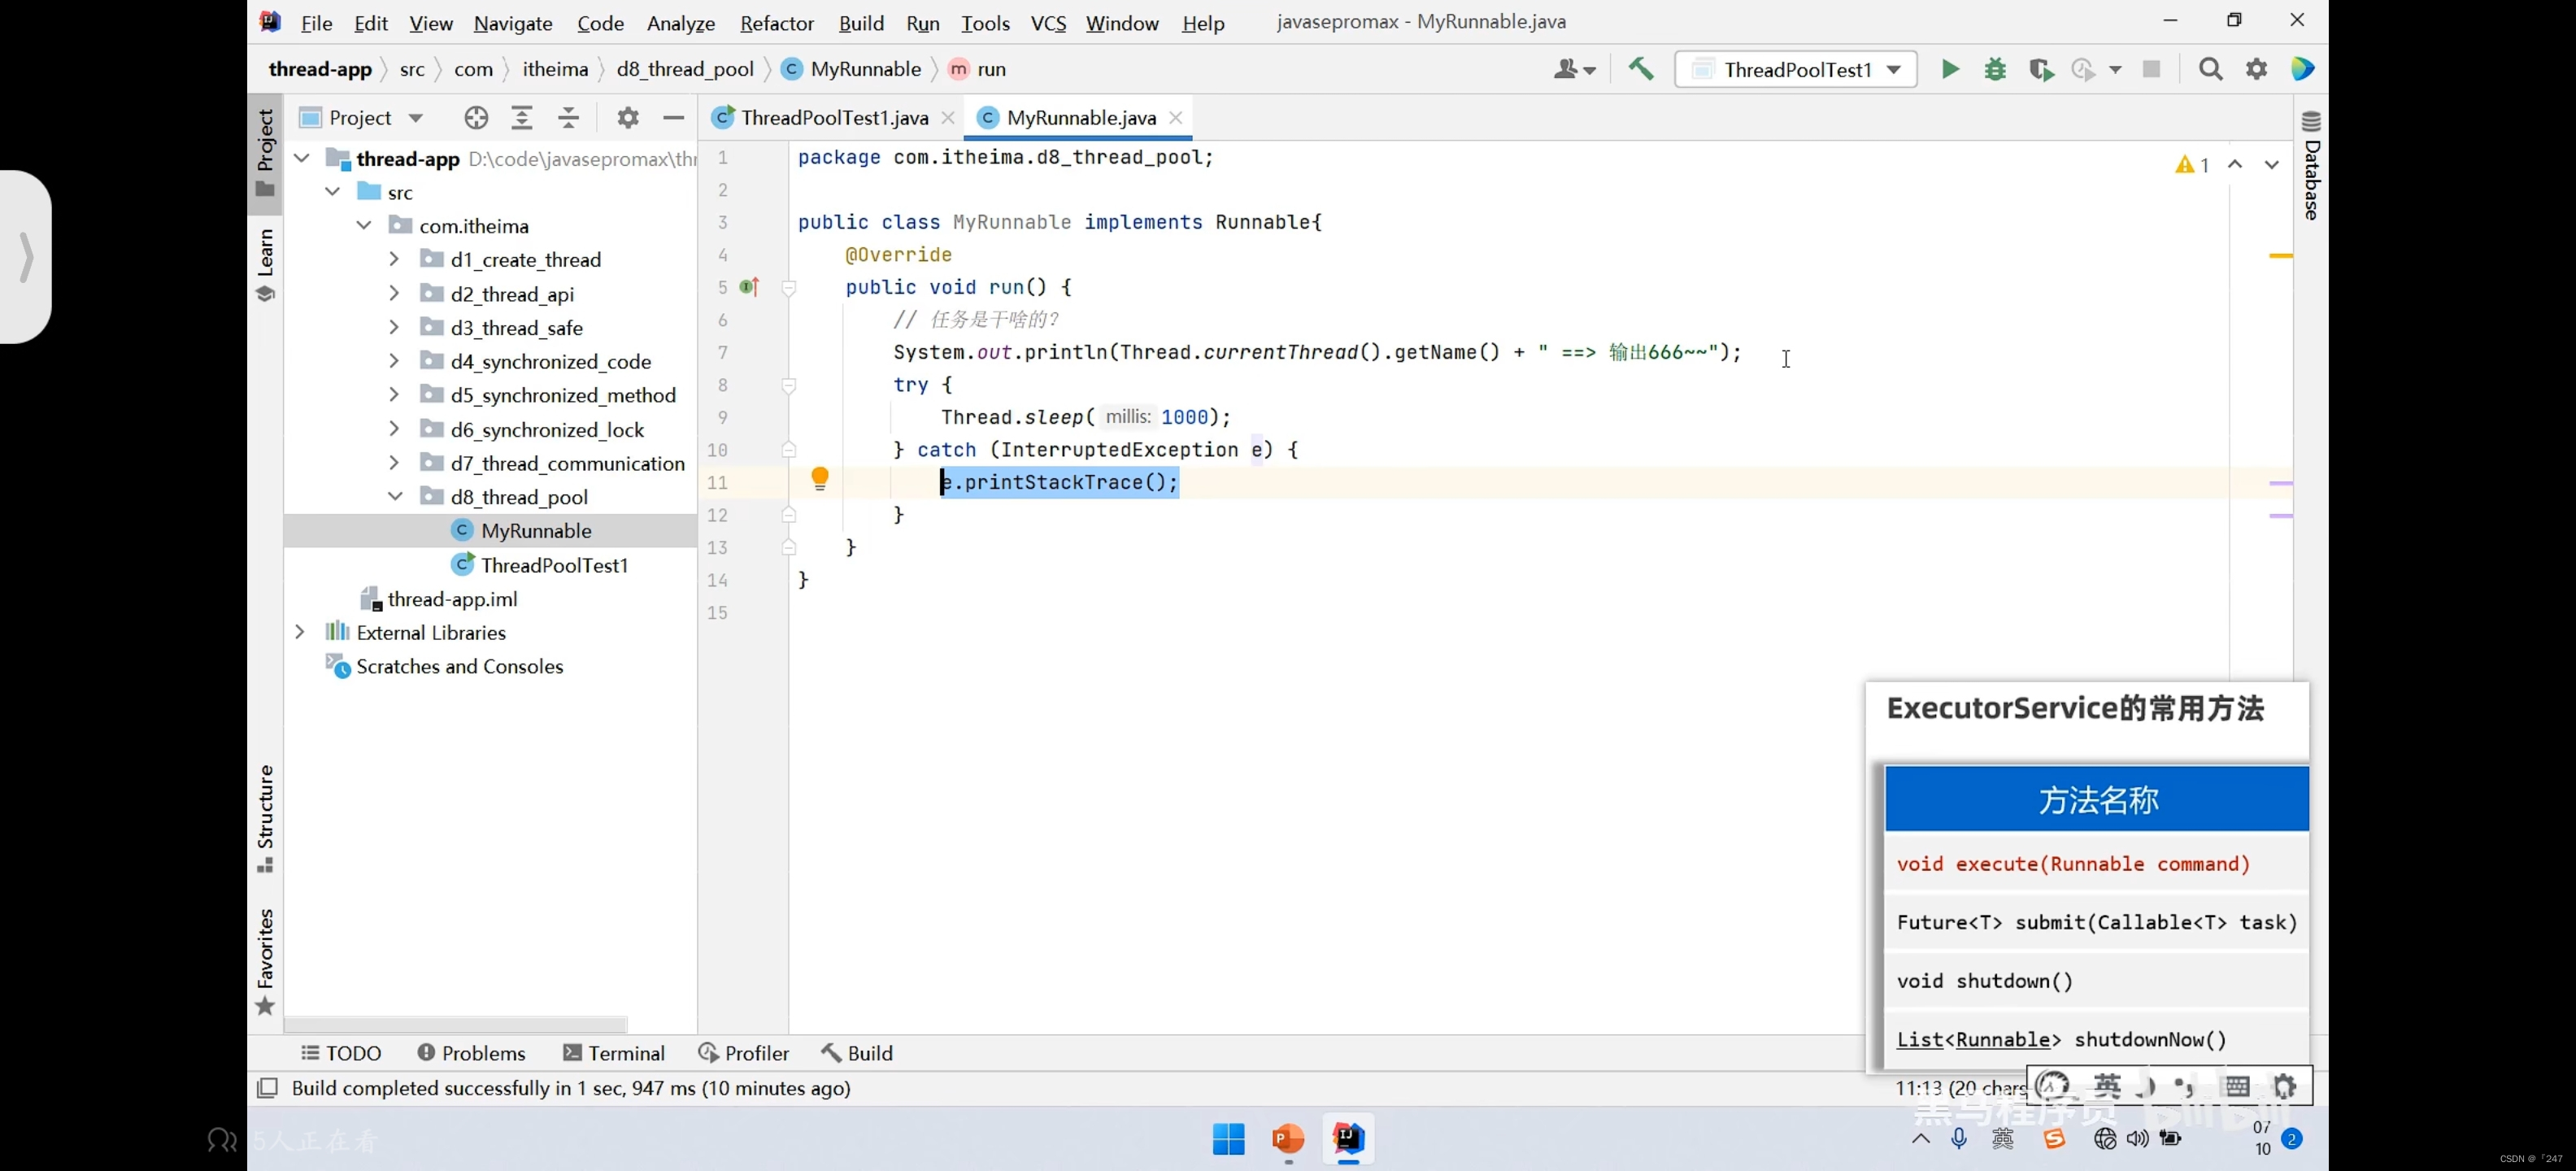Open run configuration dropdown ThreadPoolTest1
Image resolution: width=2576 pixels, height=1171 pixels.
click(x=1795, y=69)
